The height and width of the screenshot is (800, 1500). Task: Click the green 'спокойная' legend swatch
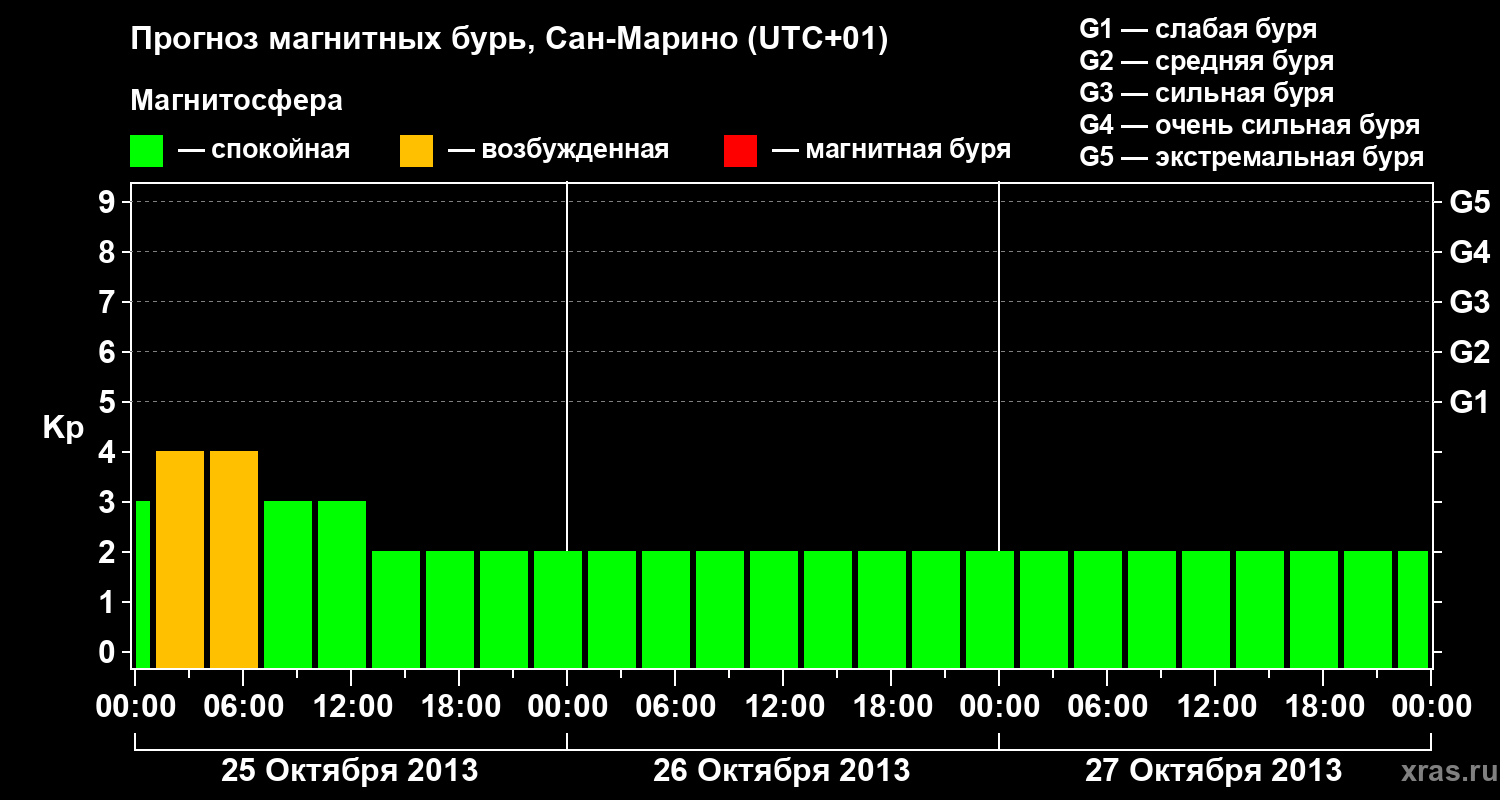147,151
